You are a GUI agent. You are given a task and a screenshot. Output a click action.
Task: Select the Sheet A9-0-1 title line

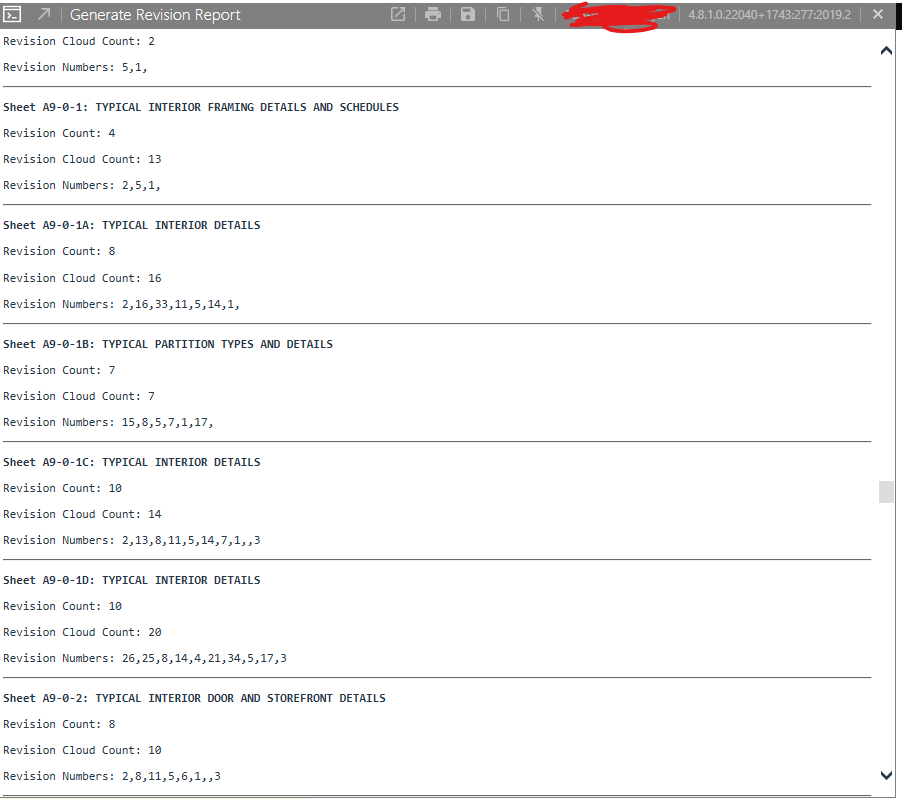(200, 107)
